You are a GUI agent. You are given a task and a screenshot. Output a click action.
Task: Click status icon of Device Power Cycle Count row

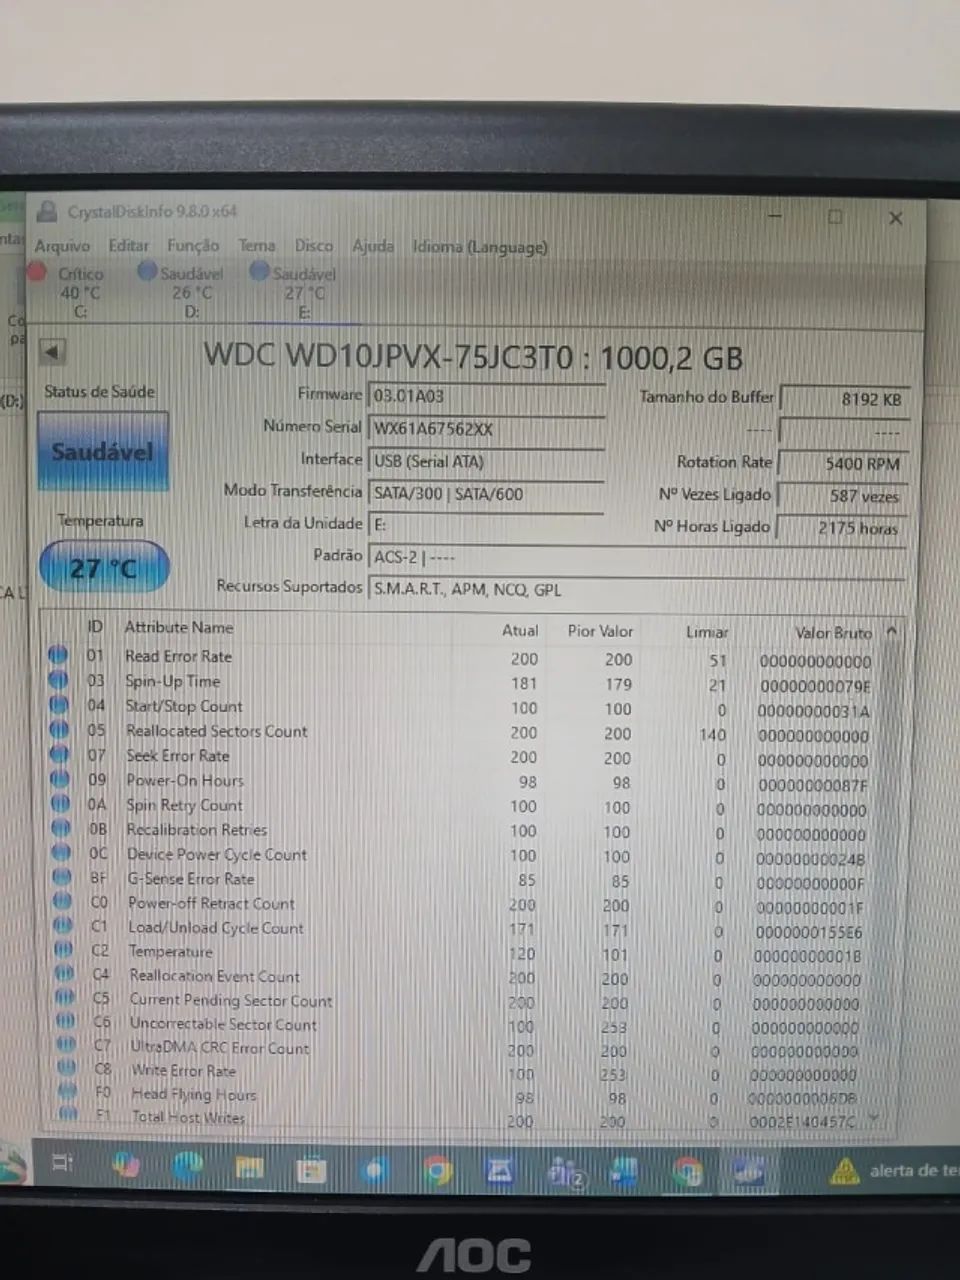62,852
